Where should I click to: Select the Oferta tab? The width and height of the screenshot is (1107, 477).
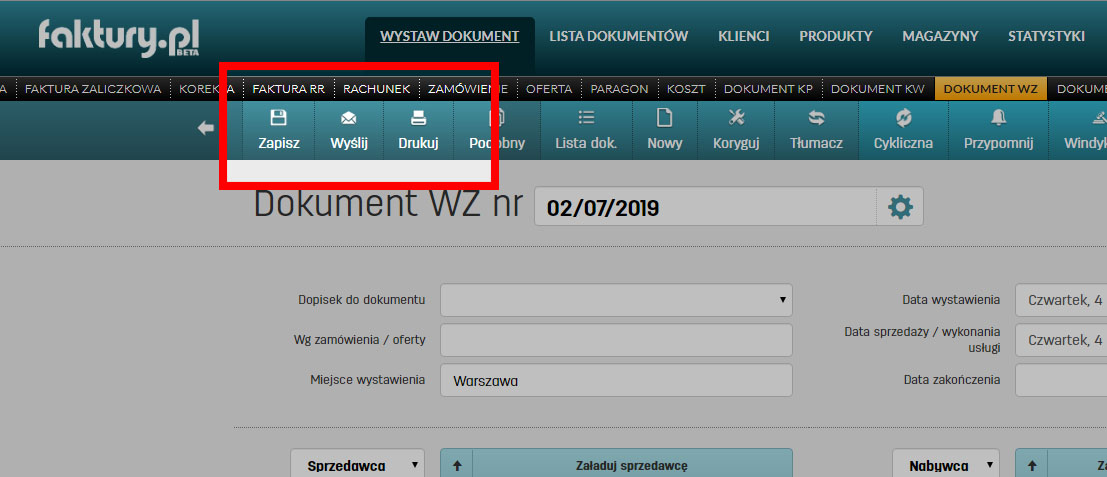[549, 89]
